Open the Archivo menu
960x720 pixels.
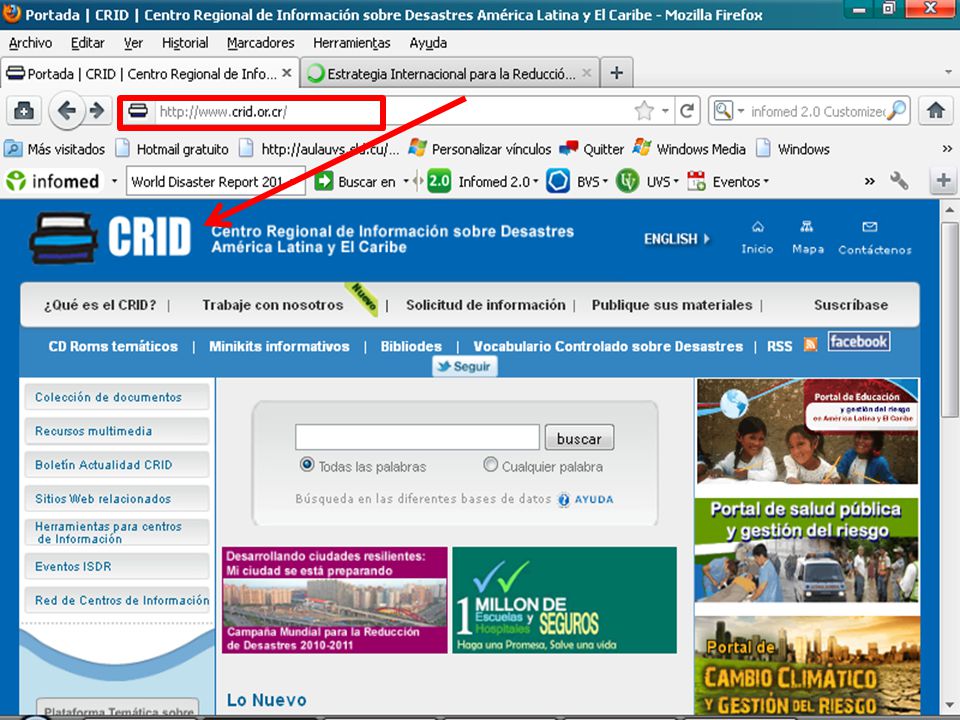30,43
